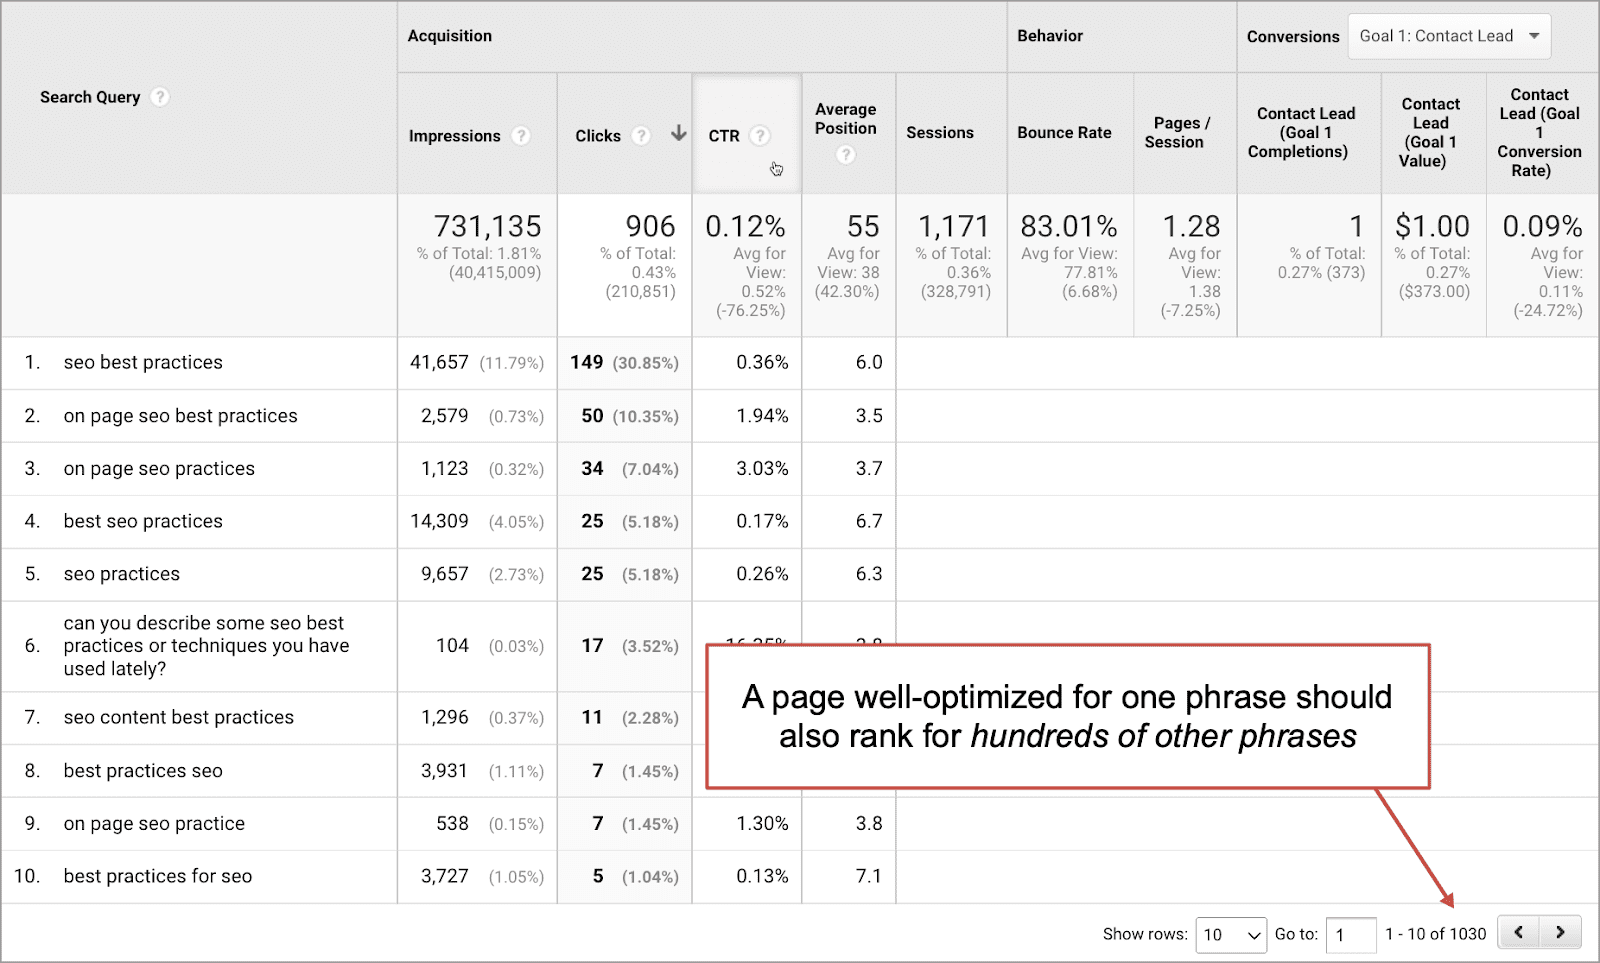Click the '1 - 10 of 1030' pagination text
The height and width of the screenshot is (963, 1600).
click(x=1435, y=934)
